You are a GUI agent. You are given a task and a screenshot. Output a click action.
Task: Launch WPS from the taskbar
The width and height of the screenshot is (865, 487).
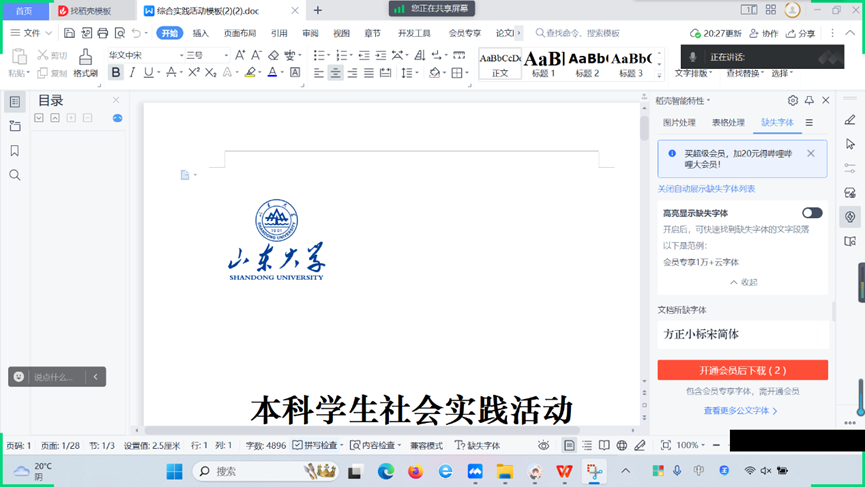coord(564,471)
